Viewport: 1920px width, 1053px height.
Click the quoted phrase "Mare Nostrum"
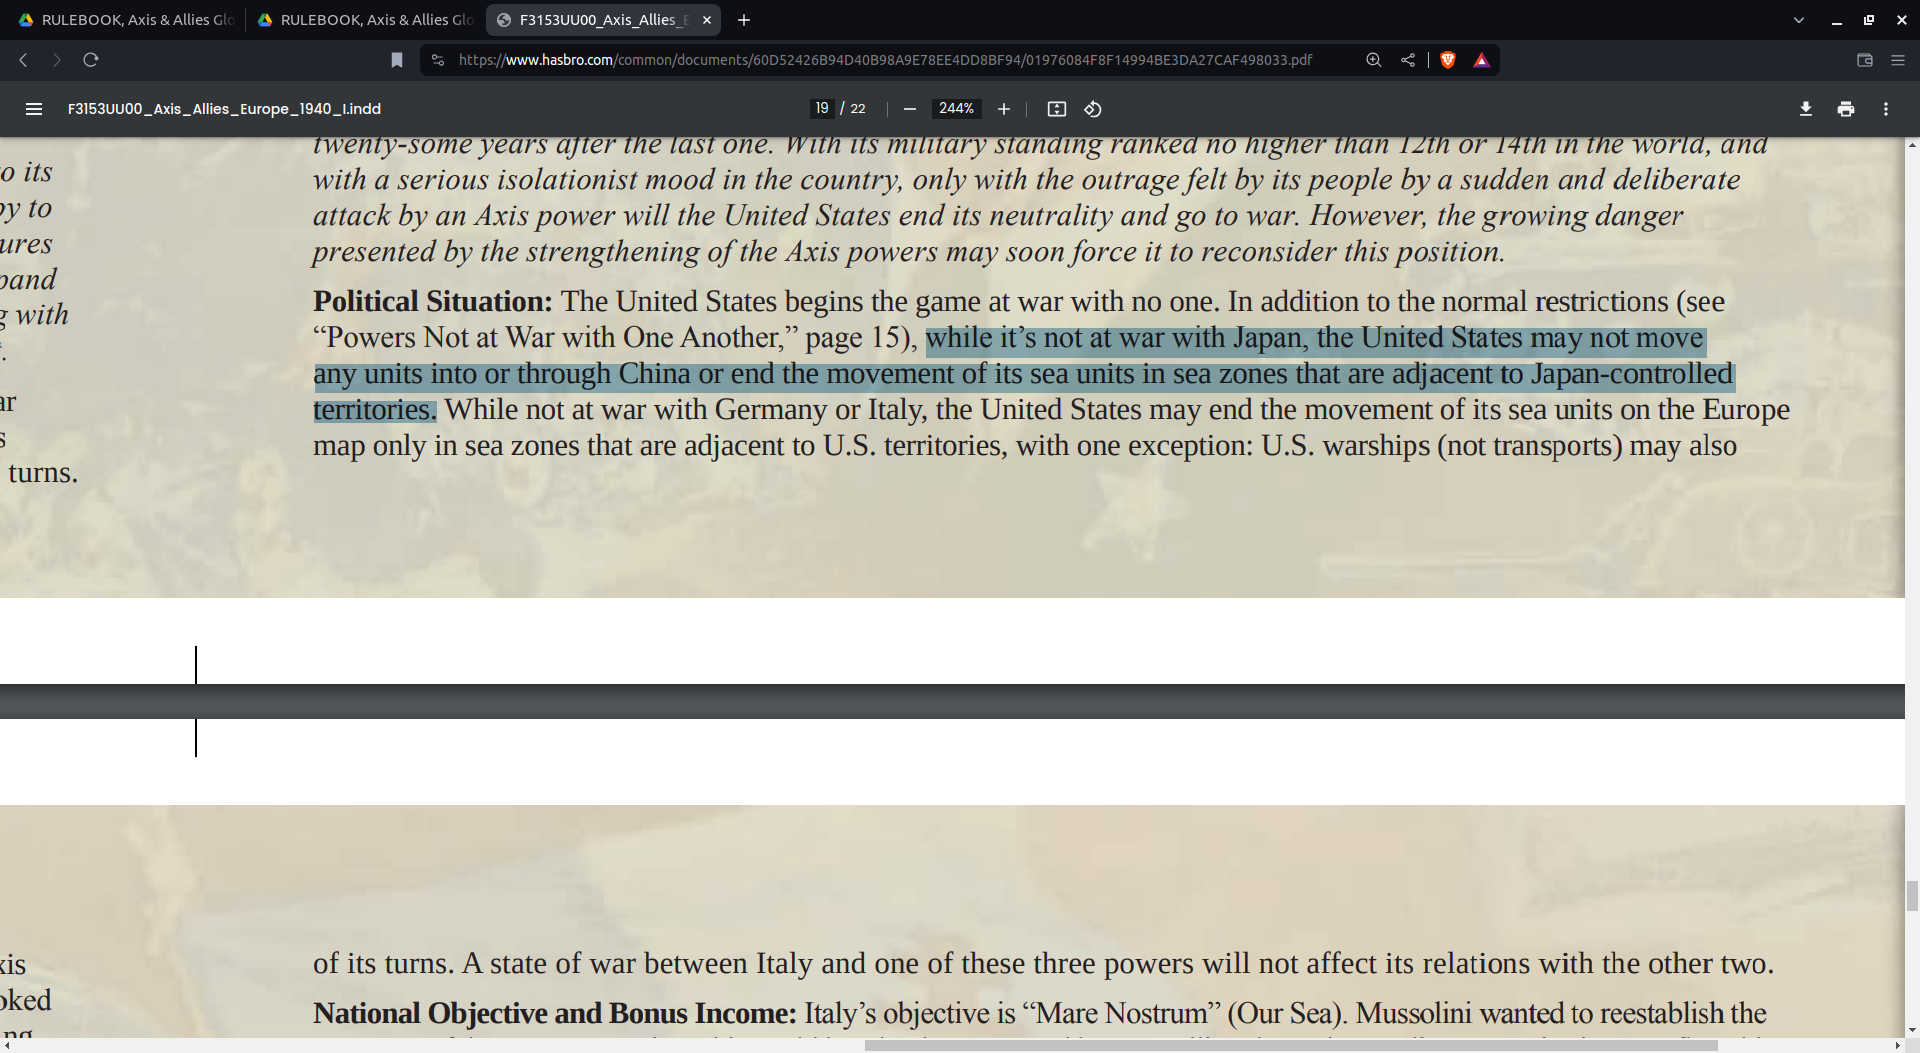1122,1013
